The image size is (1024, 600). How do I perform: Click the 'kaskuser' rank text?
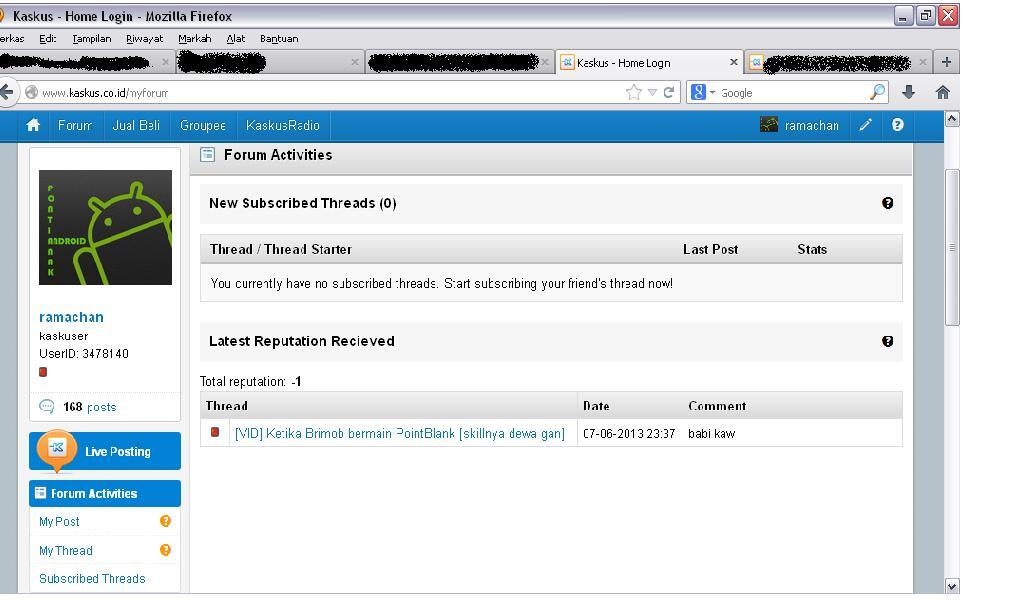(63, 336)
